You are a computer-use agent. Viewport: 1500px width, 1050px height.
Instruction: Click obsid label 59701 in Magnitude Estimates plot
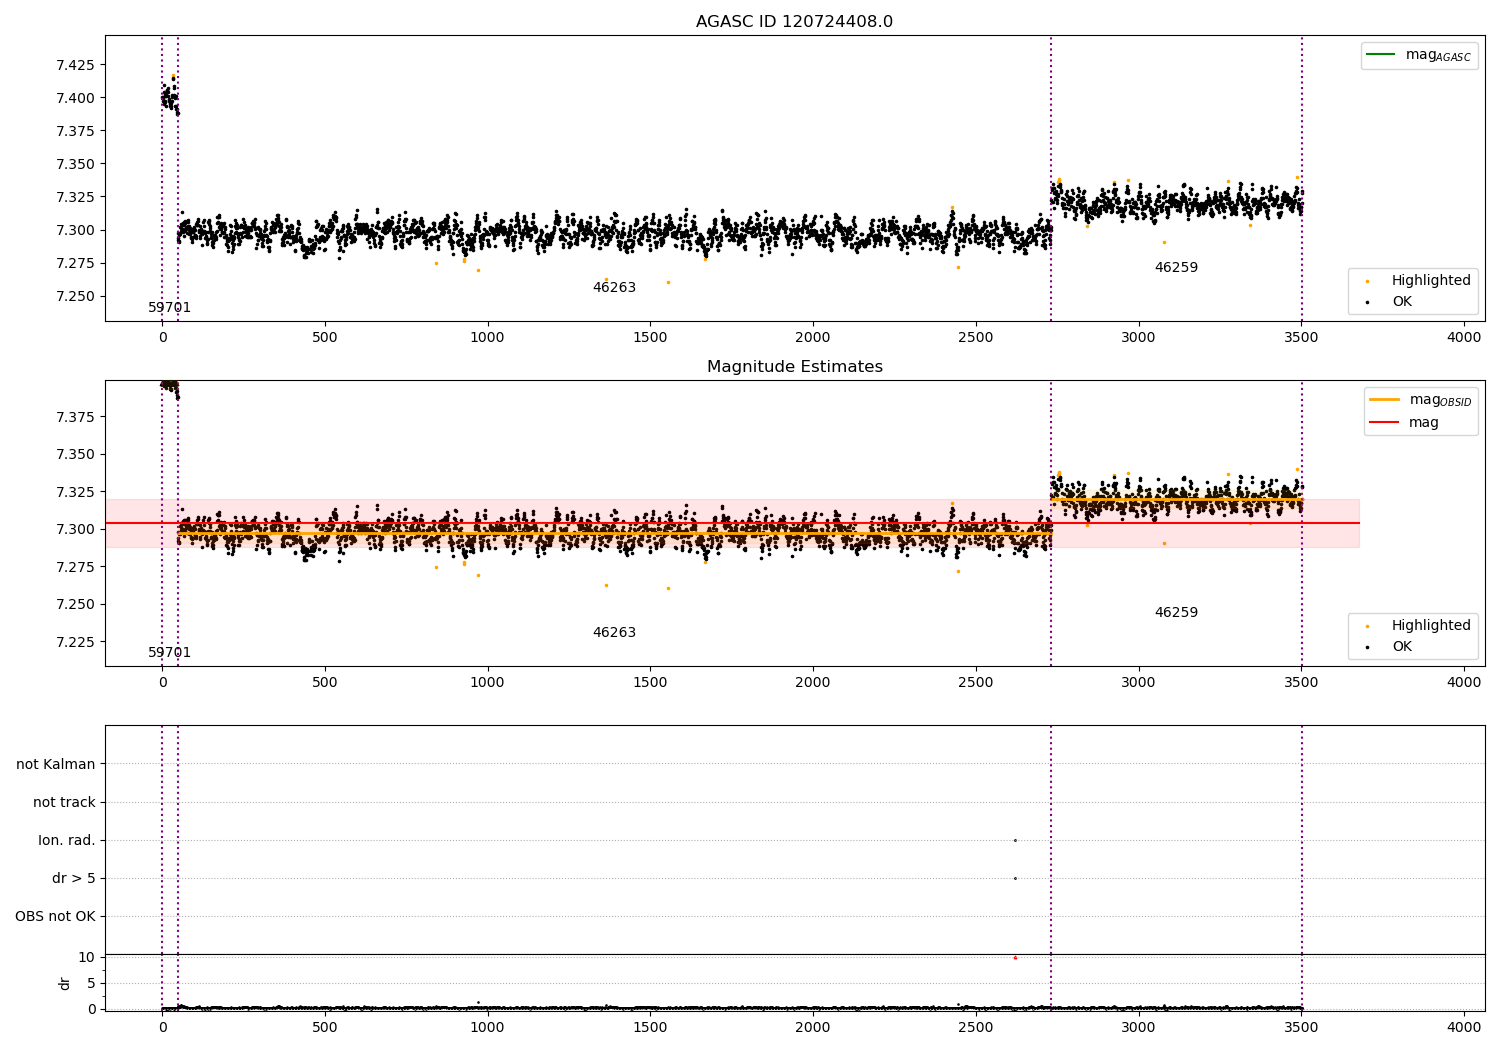(170, 652)
